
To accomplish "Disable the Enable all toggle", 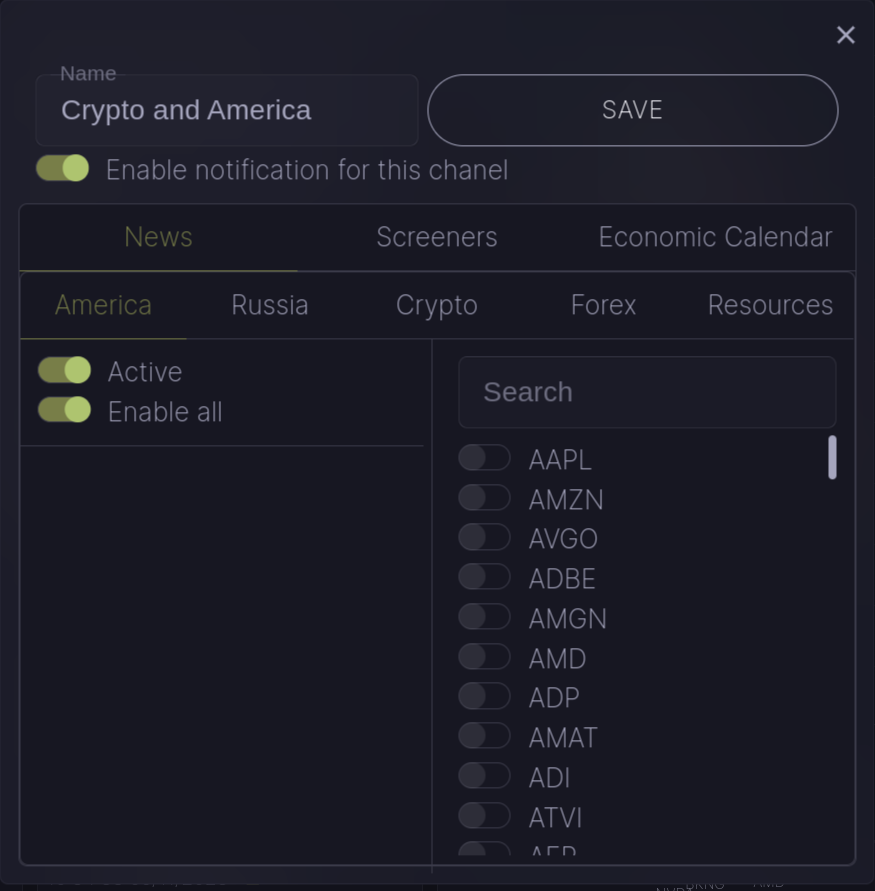I will [x=65, y=411].
